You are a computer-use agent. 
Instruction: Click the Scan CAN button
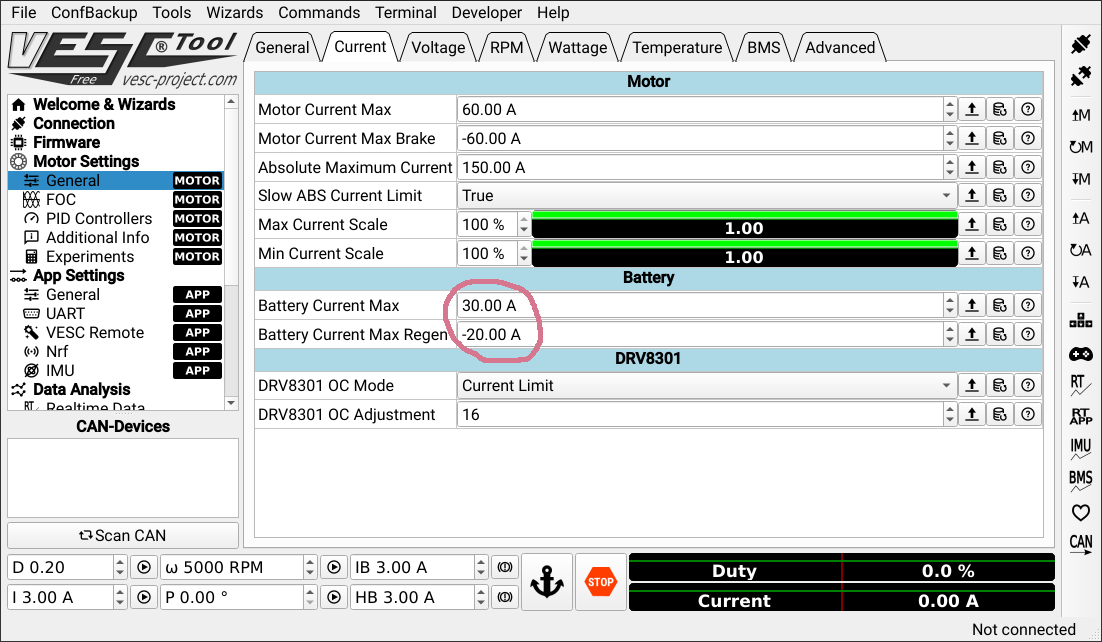click(x=123, y=535)
